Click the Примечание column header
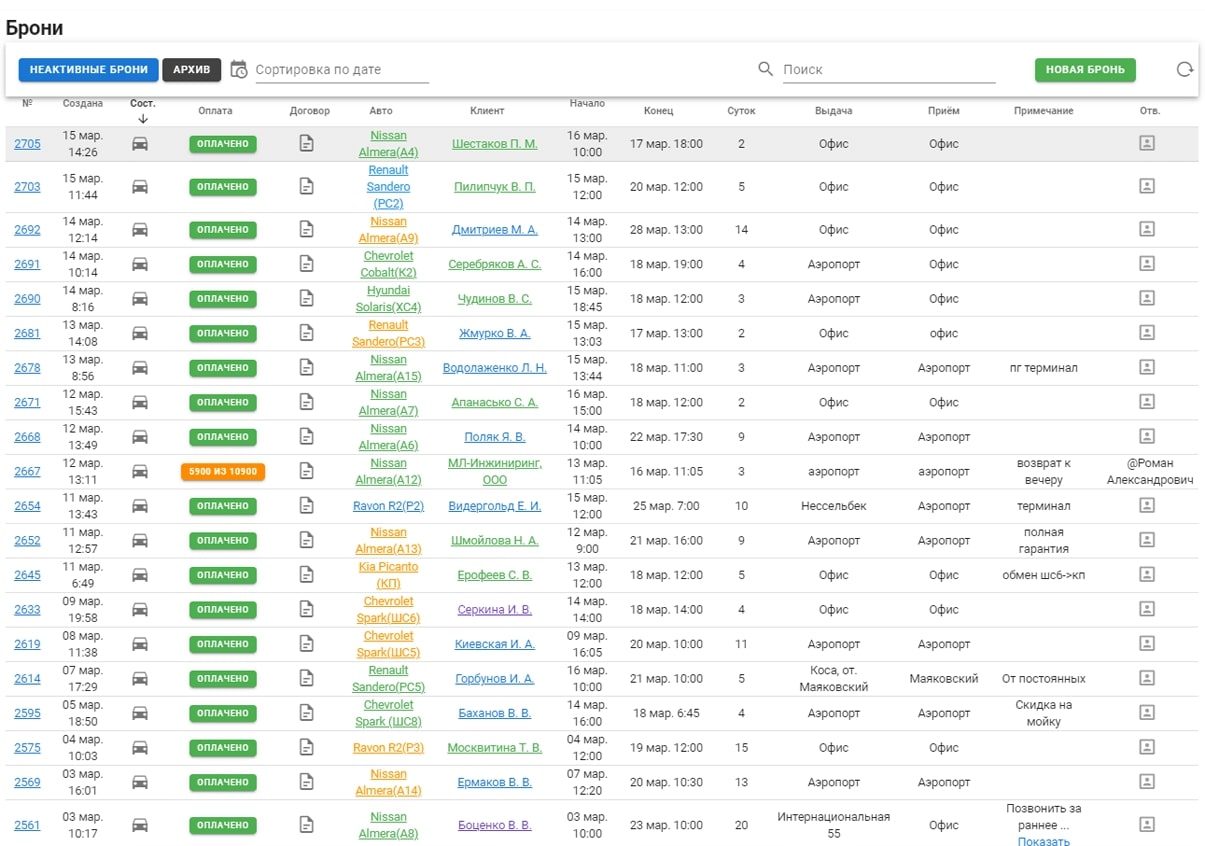1205x846 pixels. tap(1043, 111)
